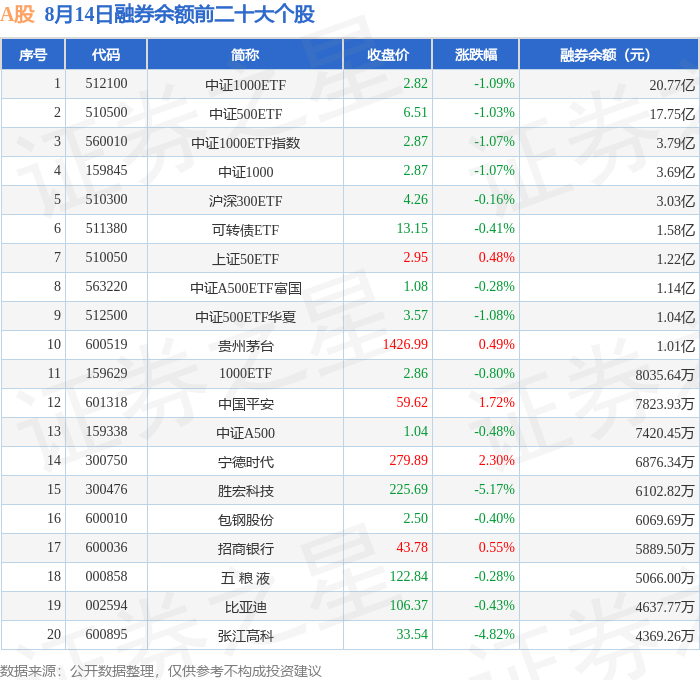
Task: Click the name 贵州茅台
Action: 246,346
